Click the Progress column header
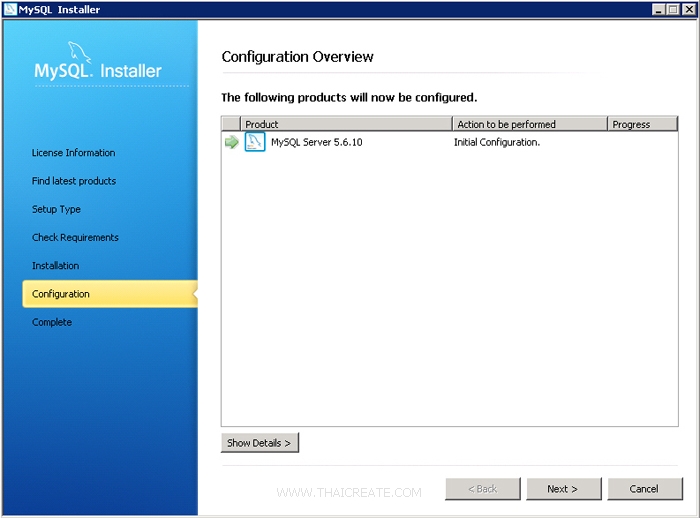The width and height of the screenshot is (700, 518). tap(642, 124)
